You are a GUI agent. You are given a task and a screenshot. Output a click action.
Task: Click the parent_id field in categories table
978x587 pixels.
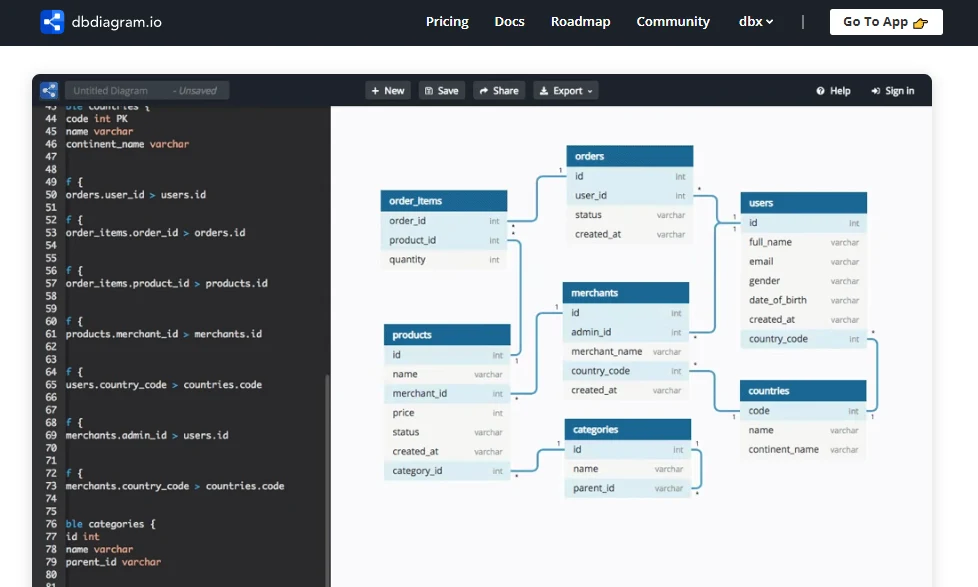627,488
